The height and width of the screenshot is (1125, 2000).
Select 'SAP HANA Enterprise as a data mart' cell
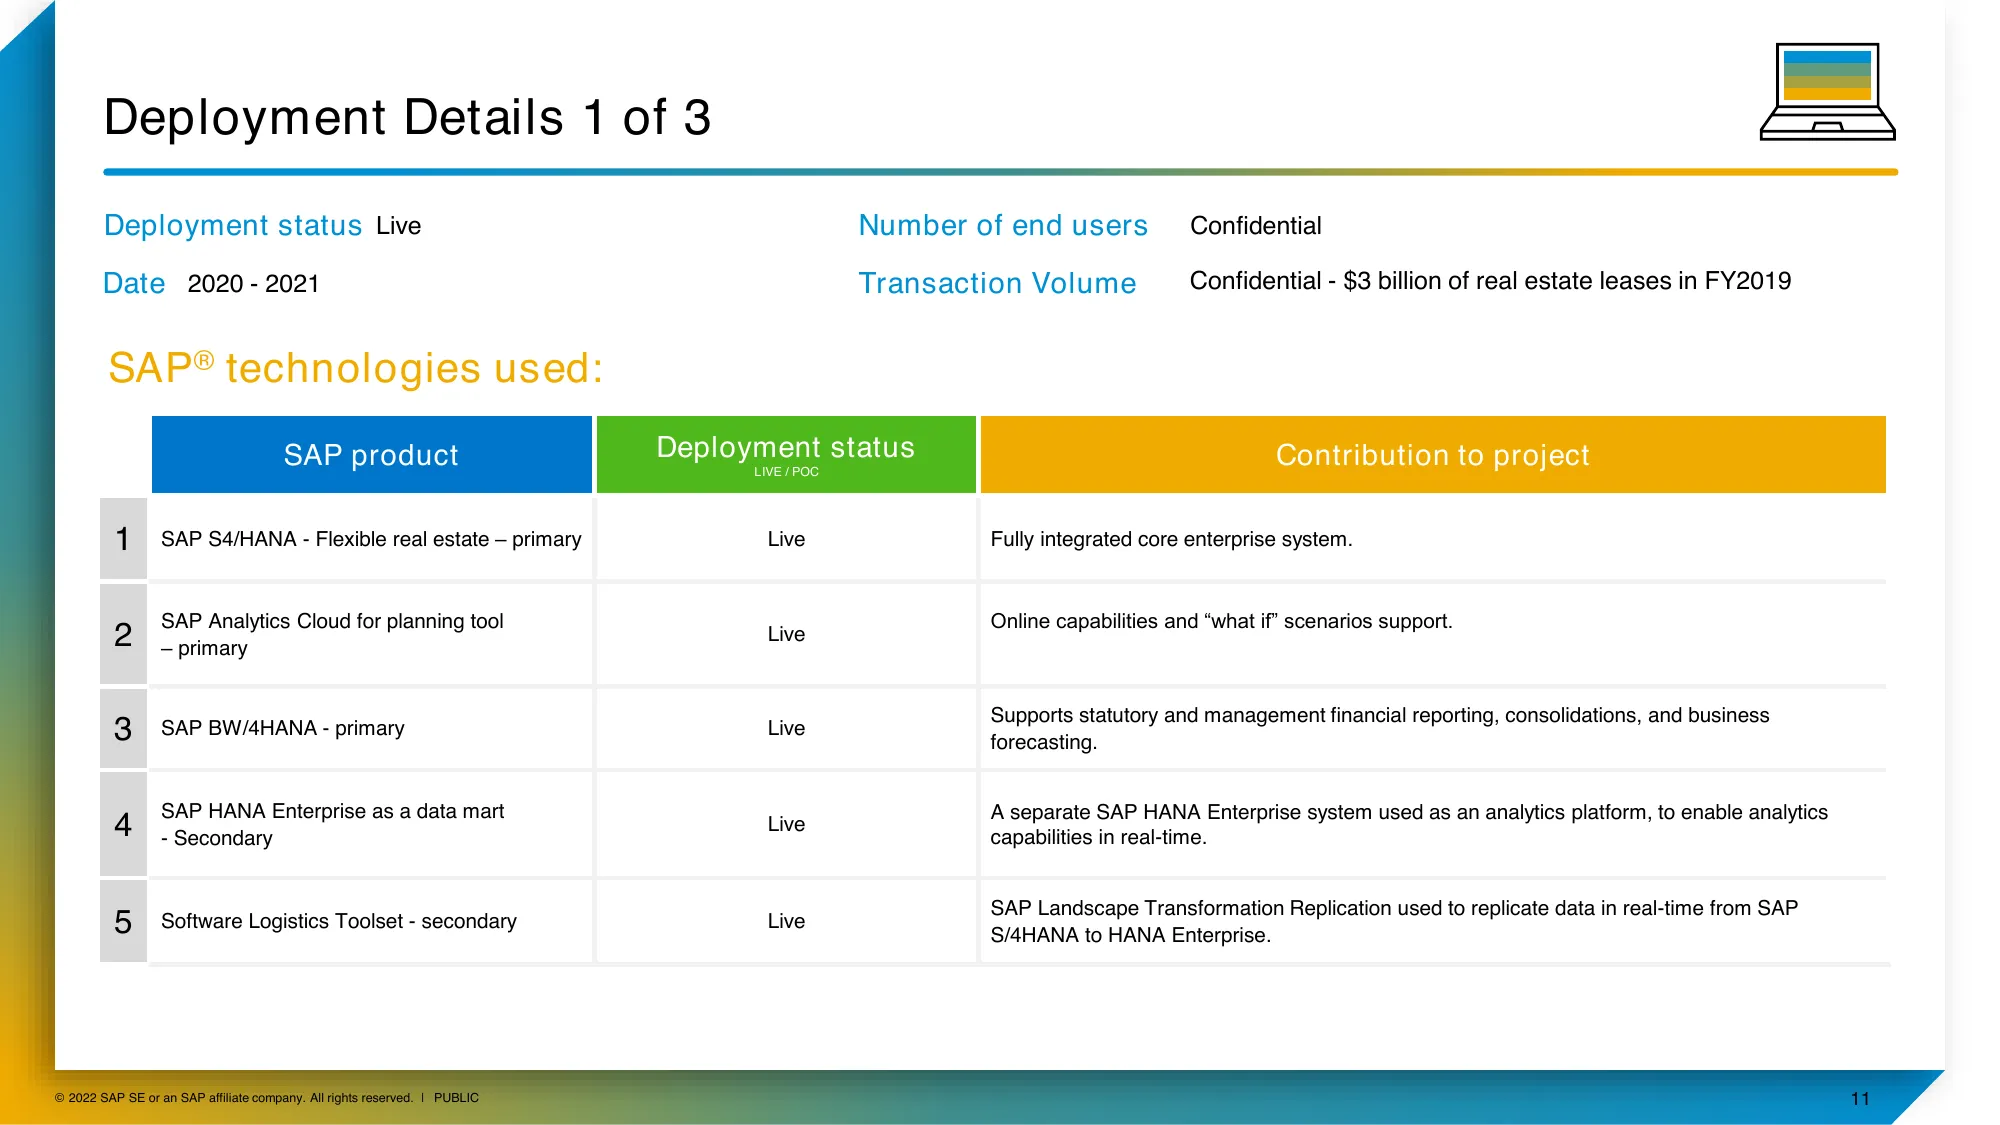[371, 824]
